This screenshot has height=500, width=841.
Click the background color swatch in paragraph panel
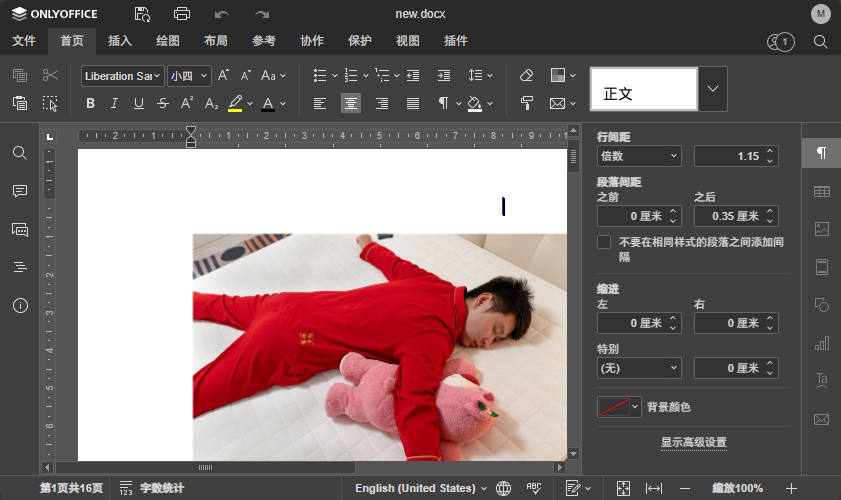point(612,407)
